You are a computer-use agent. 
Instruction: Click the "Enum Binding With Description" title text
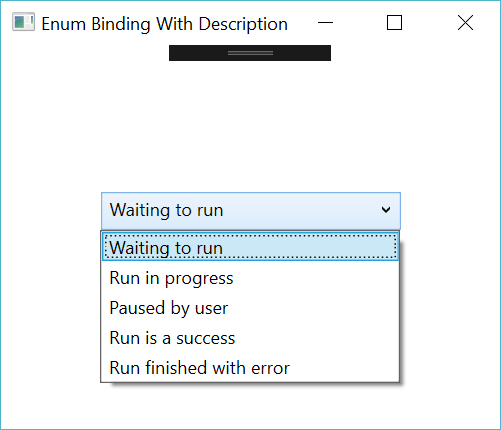coord(164,24)
